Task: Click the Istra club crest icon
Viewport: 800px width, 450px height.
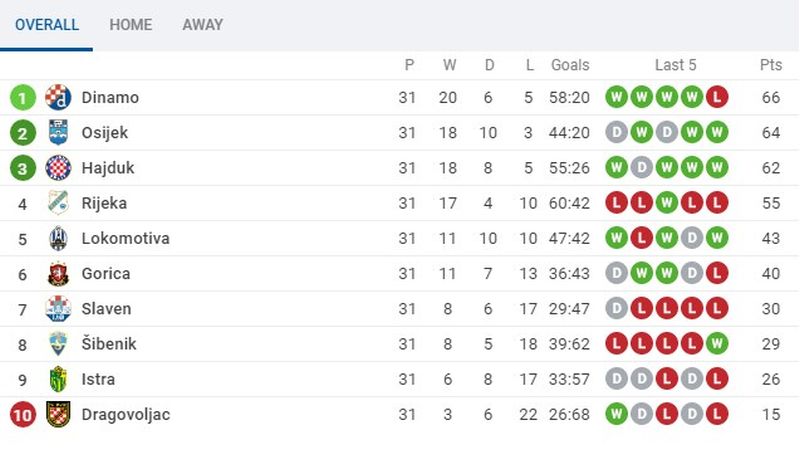Action: (x=58, y=379)
